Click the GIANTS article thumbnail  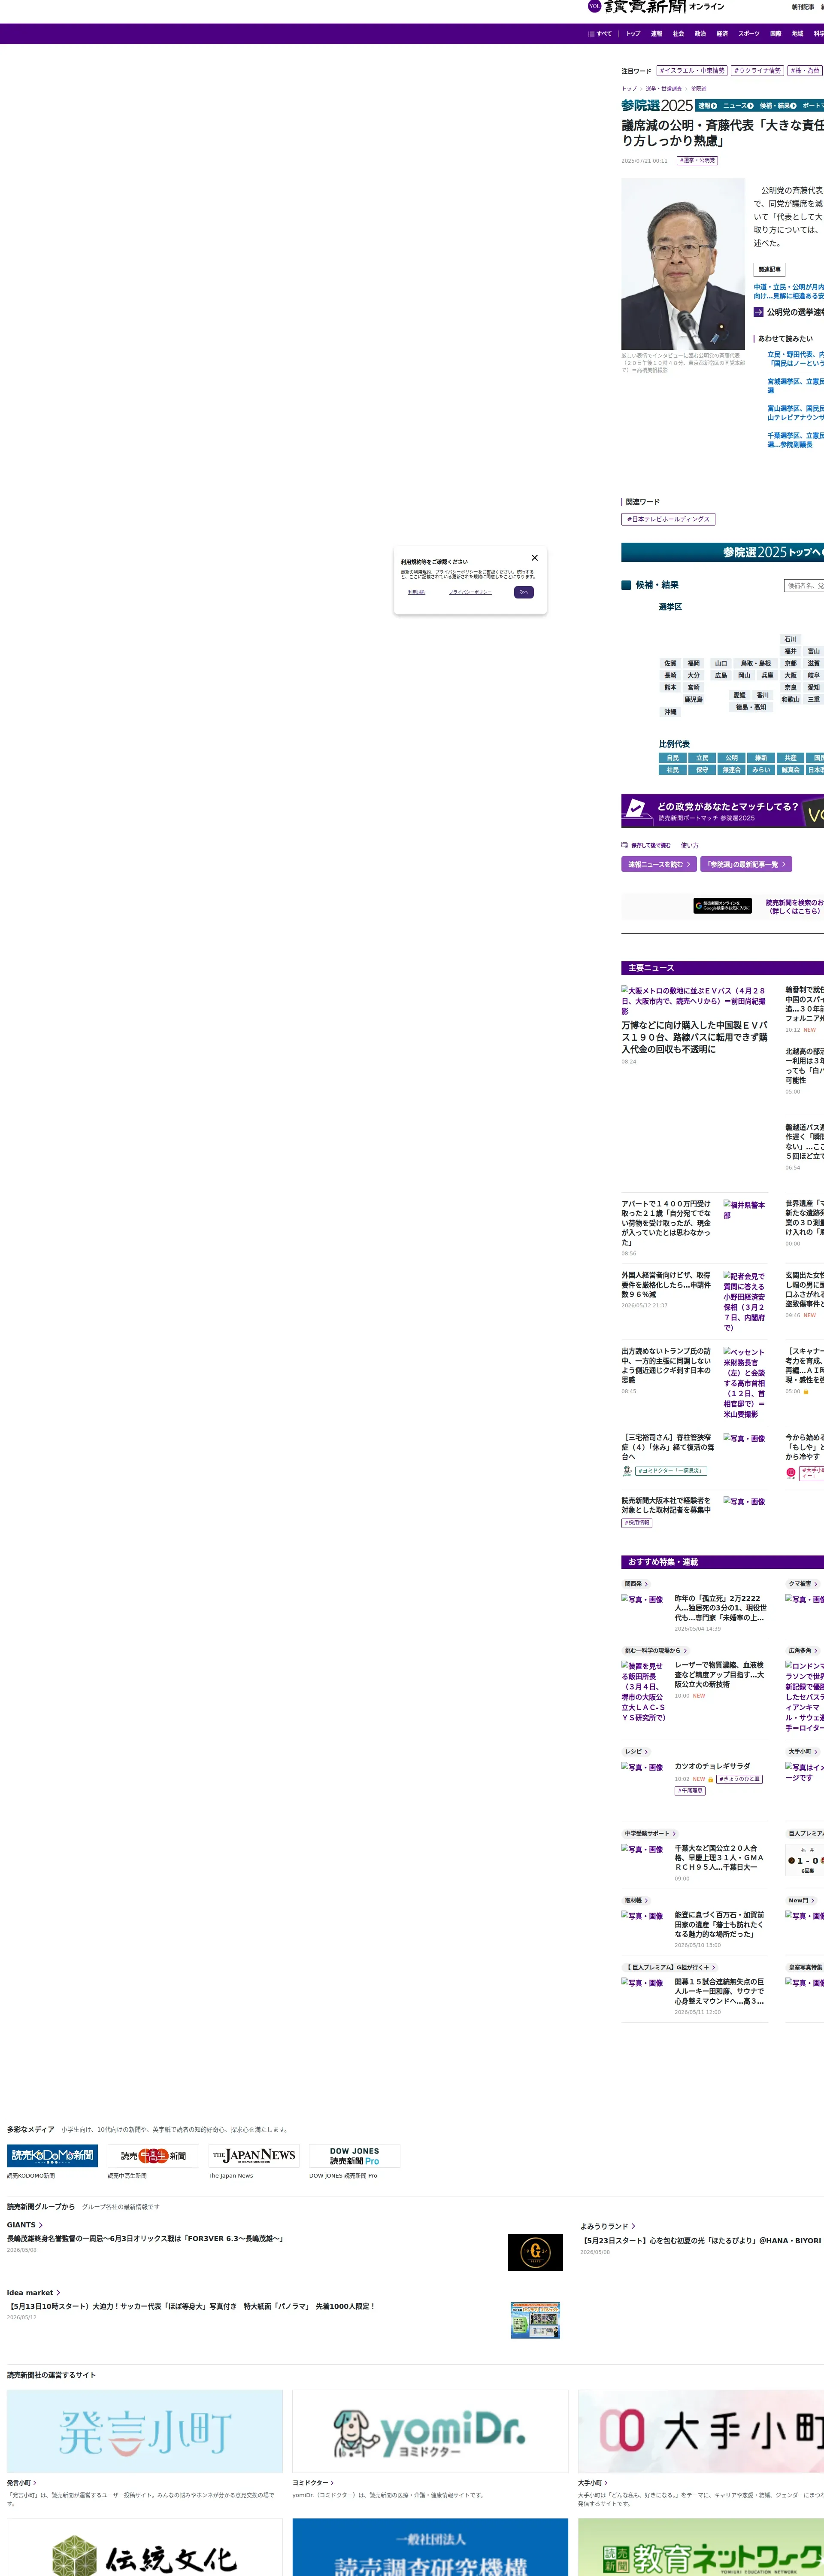(535, 2253)
